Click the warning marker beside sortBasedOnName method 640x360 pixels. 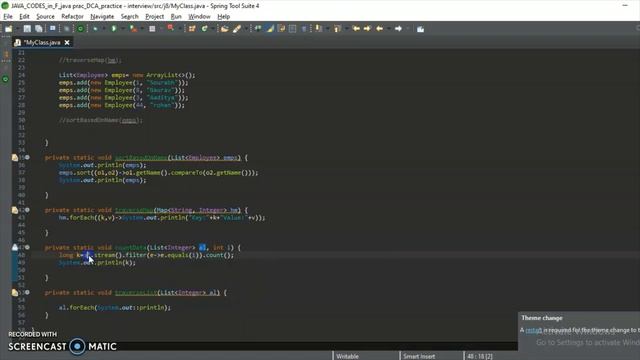coord(15,158)
